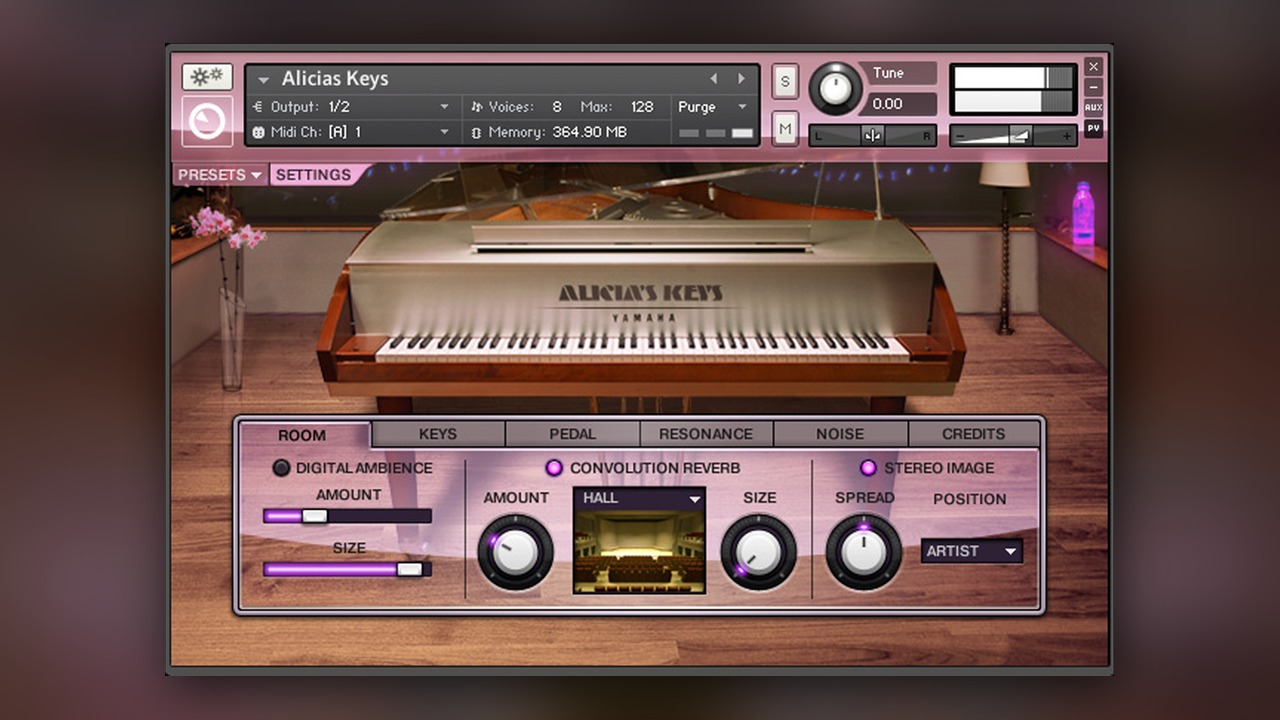The image size is (1280, 720).
Task: Load the next instrument preset arrow
Action: 741,79
